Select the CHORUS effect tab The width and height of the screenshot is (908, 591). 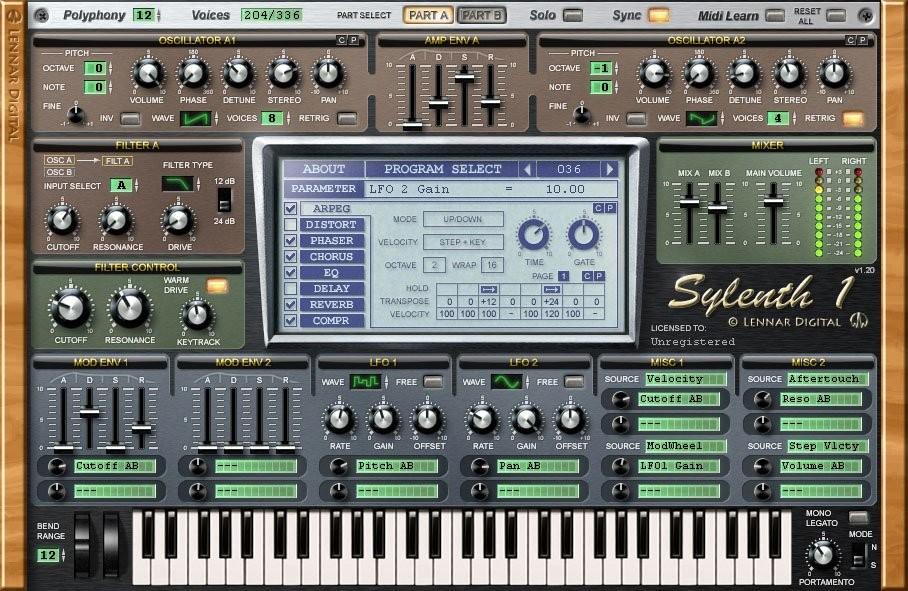point(331,257)
